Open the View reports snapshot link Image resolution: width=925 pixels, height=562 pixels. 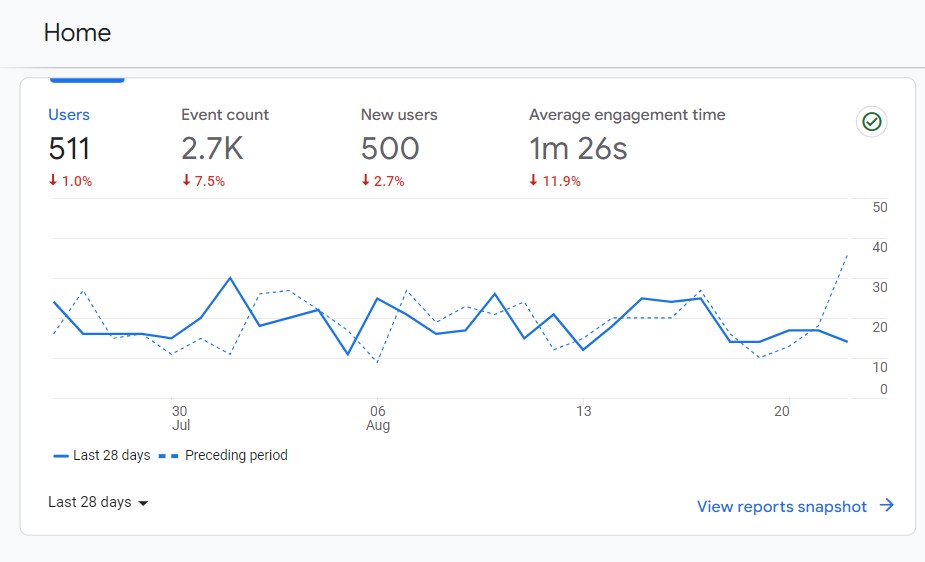781,507
